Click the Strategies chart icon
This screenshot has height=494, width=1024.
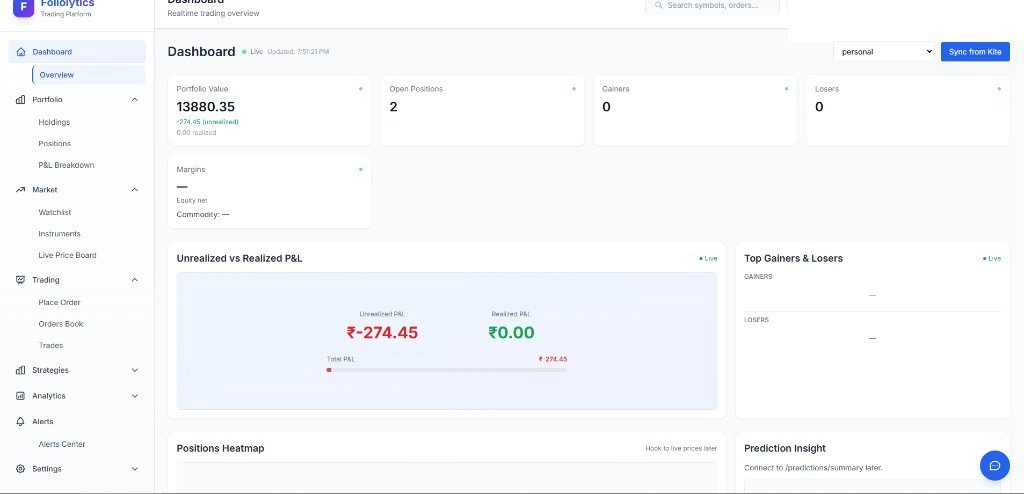click(x=20, y=370)
